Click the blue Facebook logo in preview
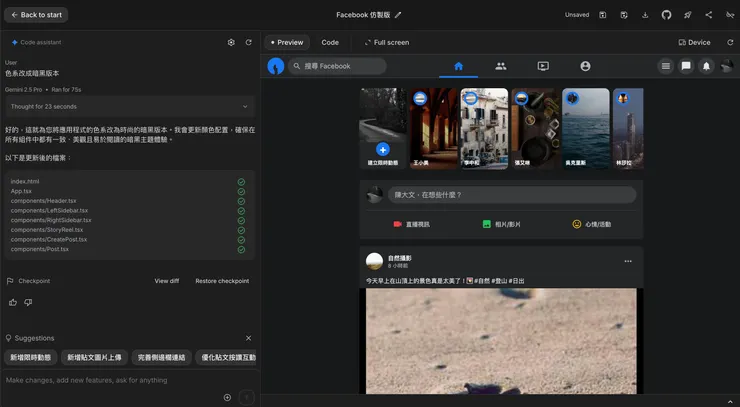Screen dimensions: 740x407 [276, 66]
